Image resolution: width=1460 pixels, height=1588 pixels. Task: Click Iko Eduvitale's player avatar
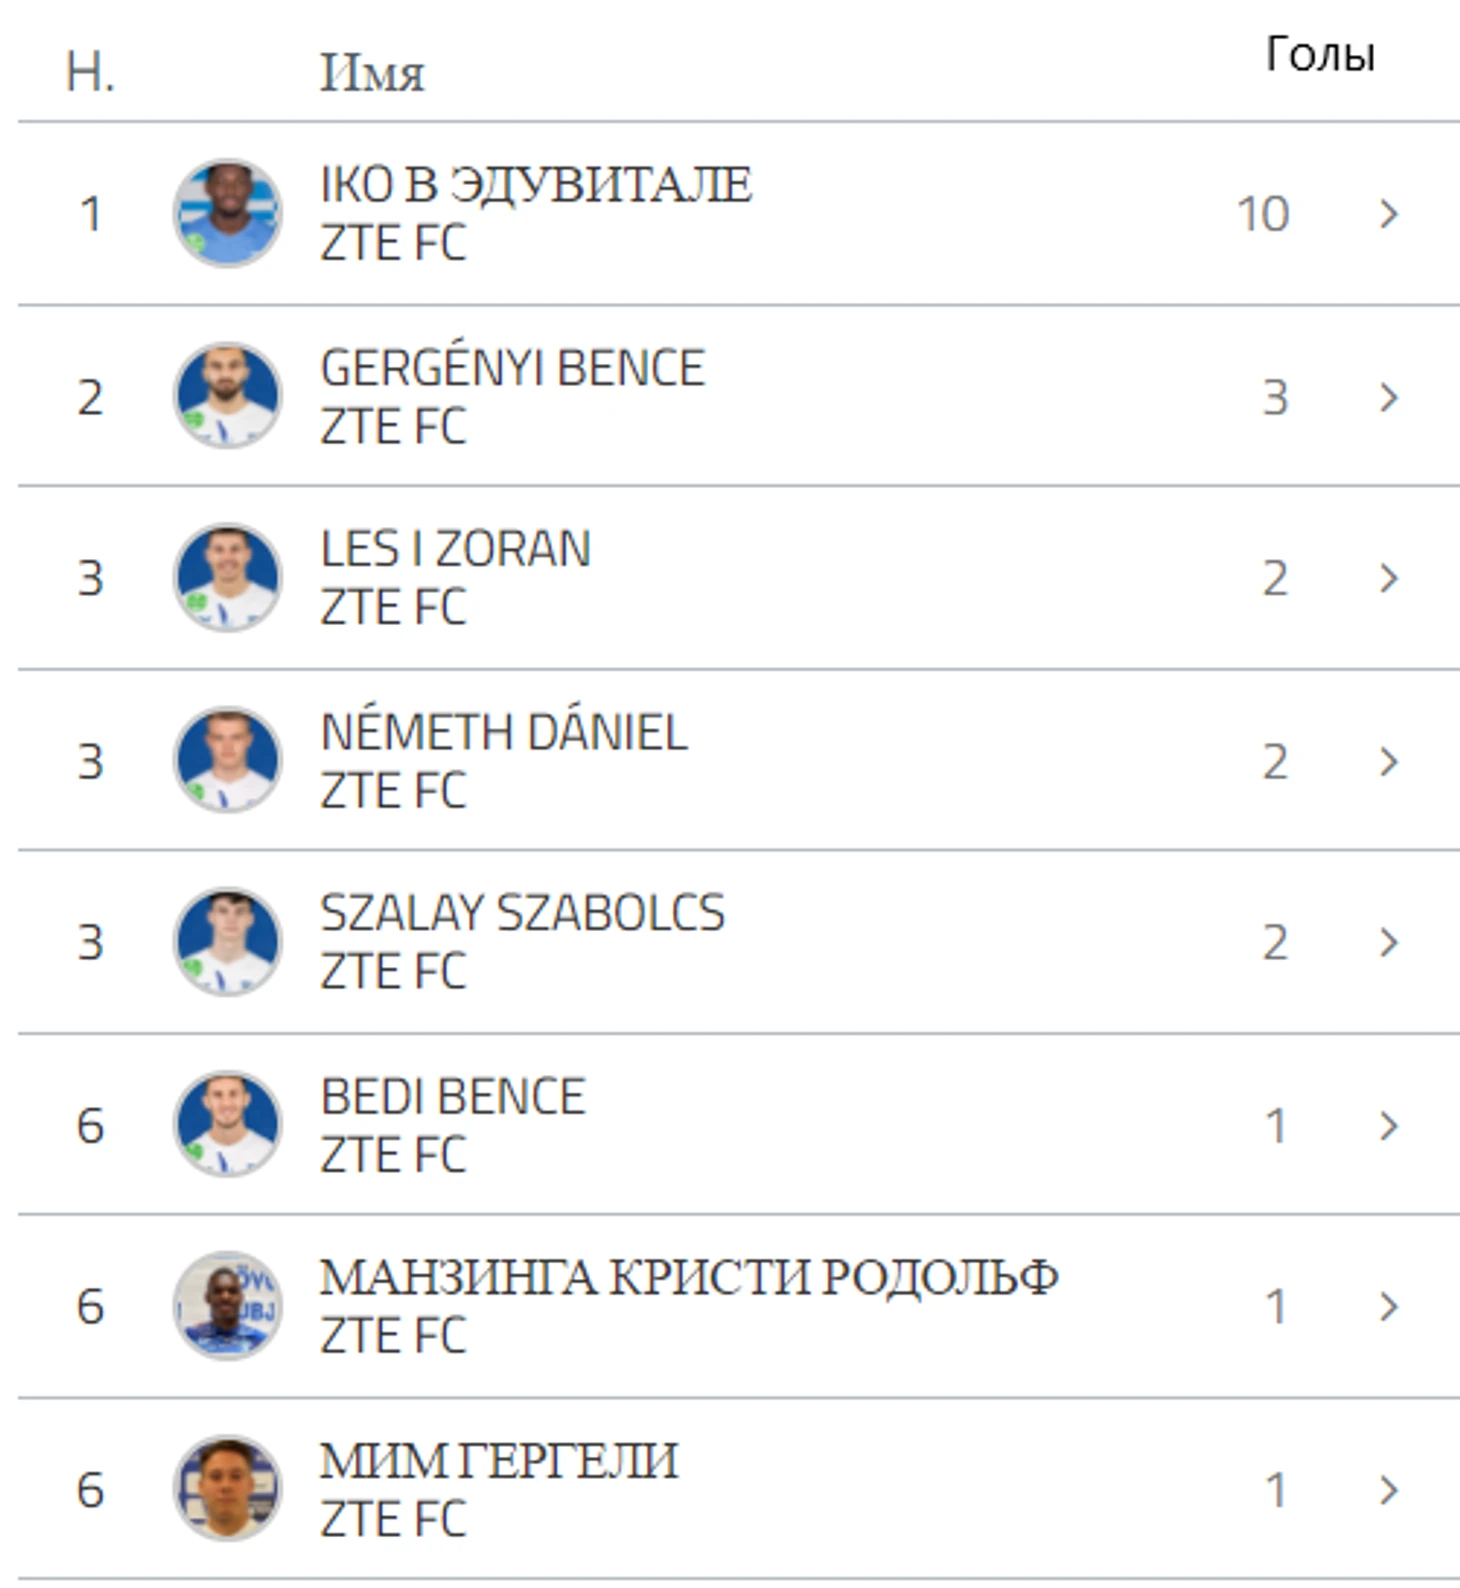[x=227, y=213]
